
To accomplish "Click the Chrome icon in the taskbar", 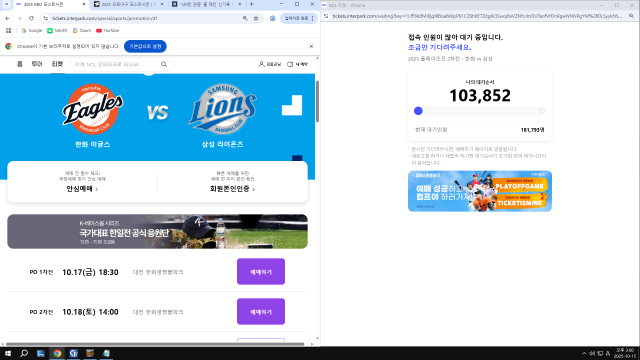I will click(57, 353).
